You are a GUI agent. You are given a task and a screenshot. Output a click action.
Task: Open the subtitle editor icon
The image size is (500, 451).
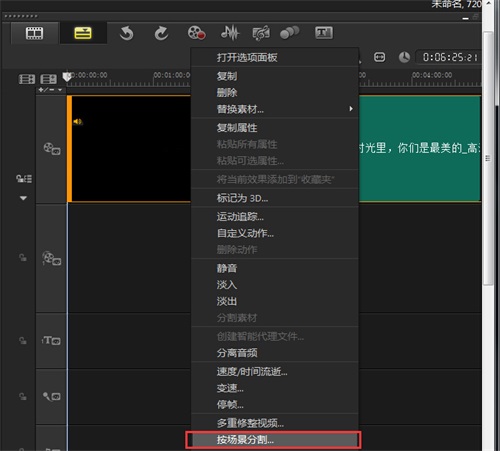(x=324, y=33)
